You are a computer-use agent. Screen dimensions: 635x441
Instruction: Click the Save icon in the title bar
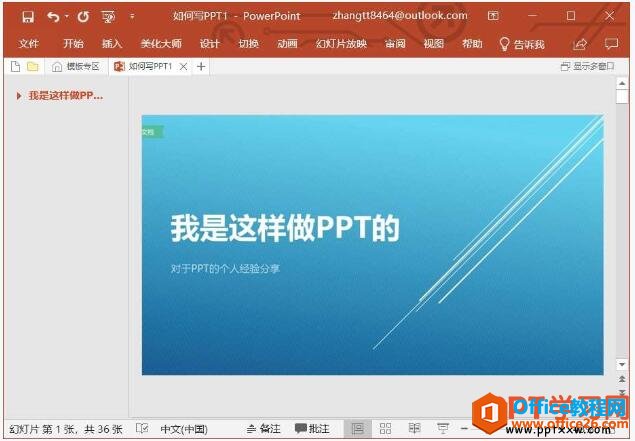click(x=28, y=17)
